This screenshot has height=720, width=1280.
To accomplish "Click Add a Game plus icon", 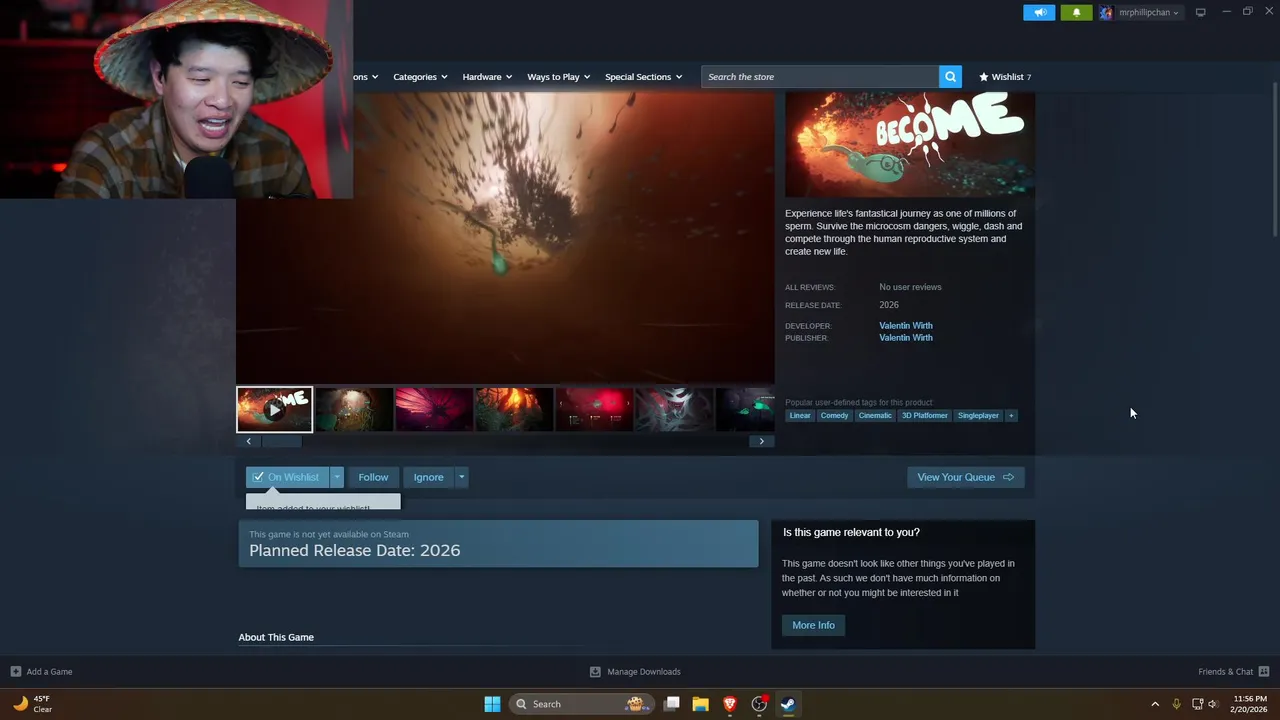I will point(15,671).
